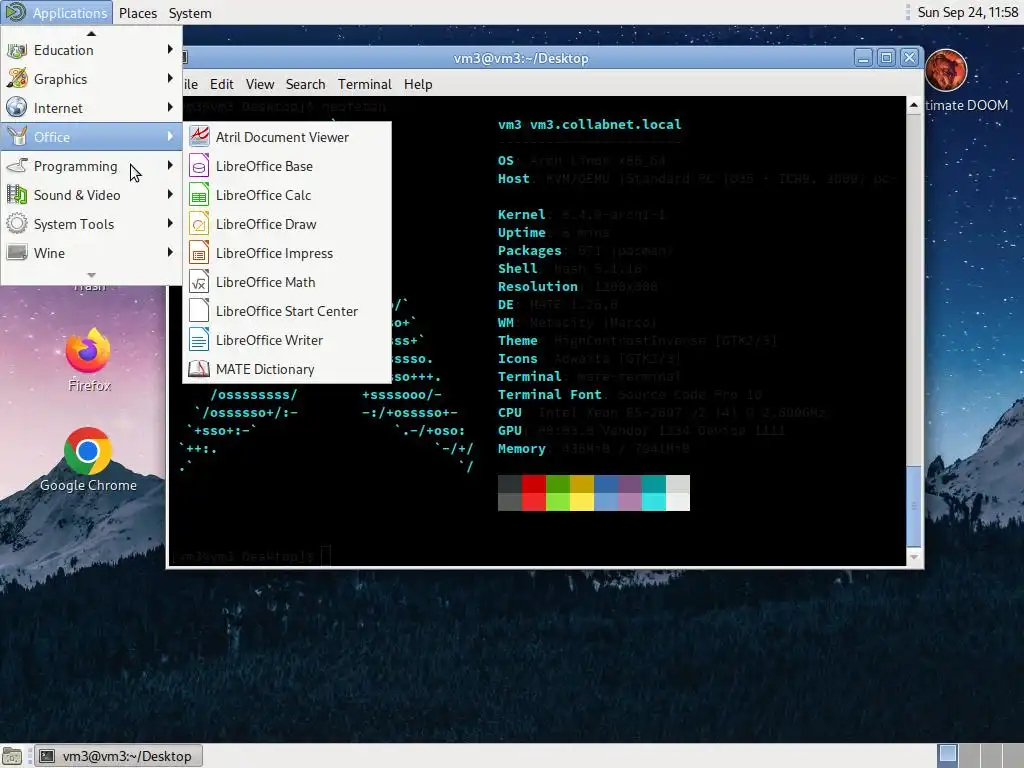Select the Ultimate DOOM desktop icon
The image size is (1024, 768).
[x=946, y=71]
